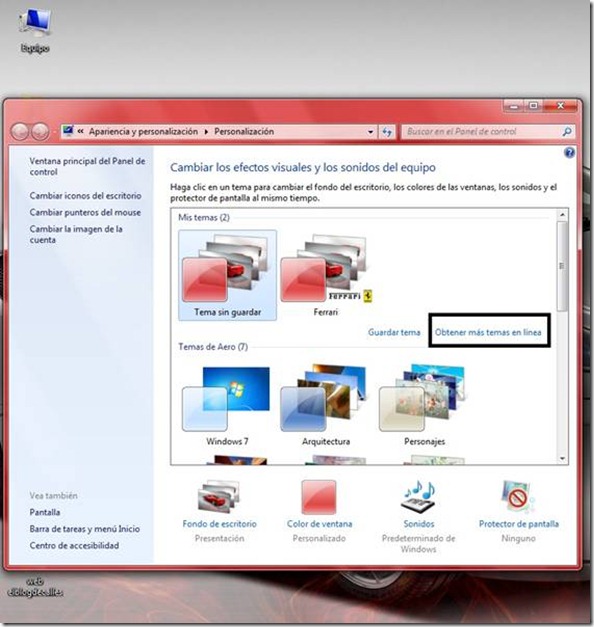Expand the address bar history dropdown arrow
Image resolution: width=594 pixels, height=627 pixels.
[370, 132]
